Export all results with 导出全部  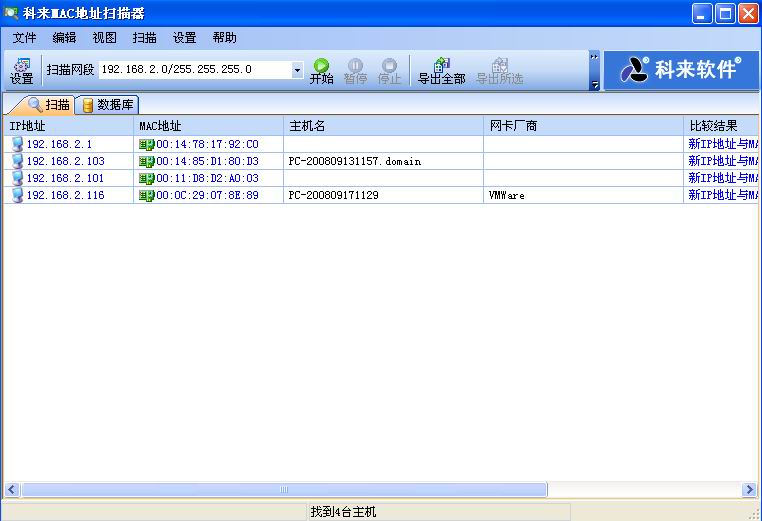coord(442,71)
